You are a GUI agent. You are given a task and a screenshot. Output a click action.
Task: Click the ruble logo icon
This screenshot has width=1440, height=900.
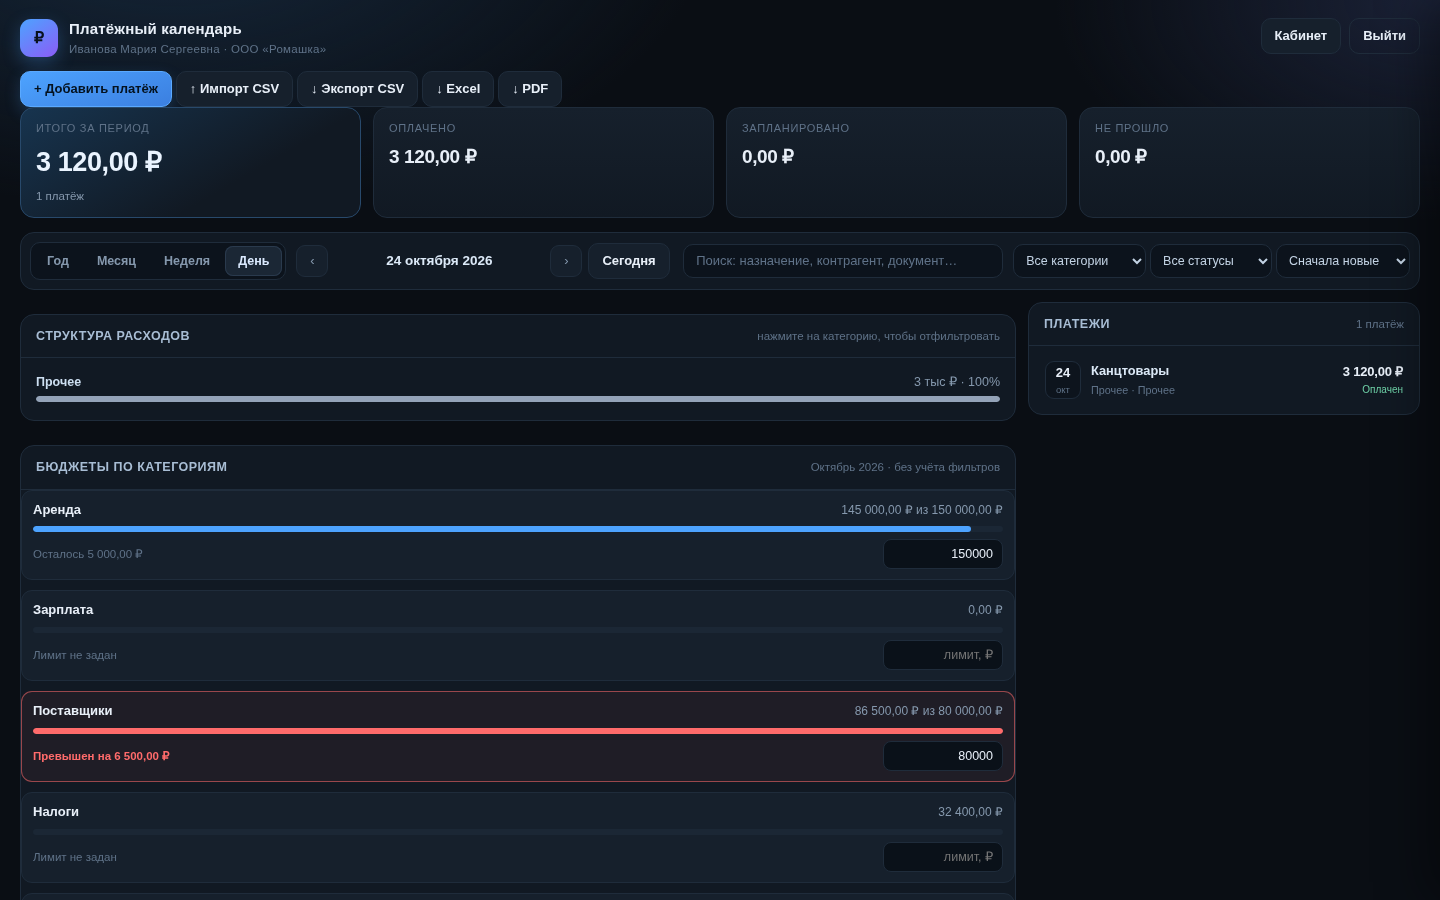(39, 38)
